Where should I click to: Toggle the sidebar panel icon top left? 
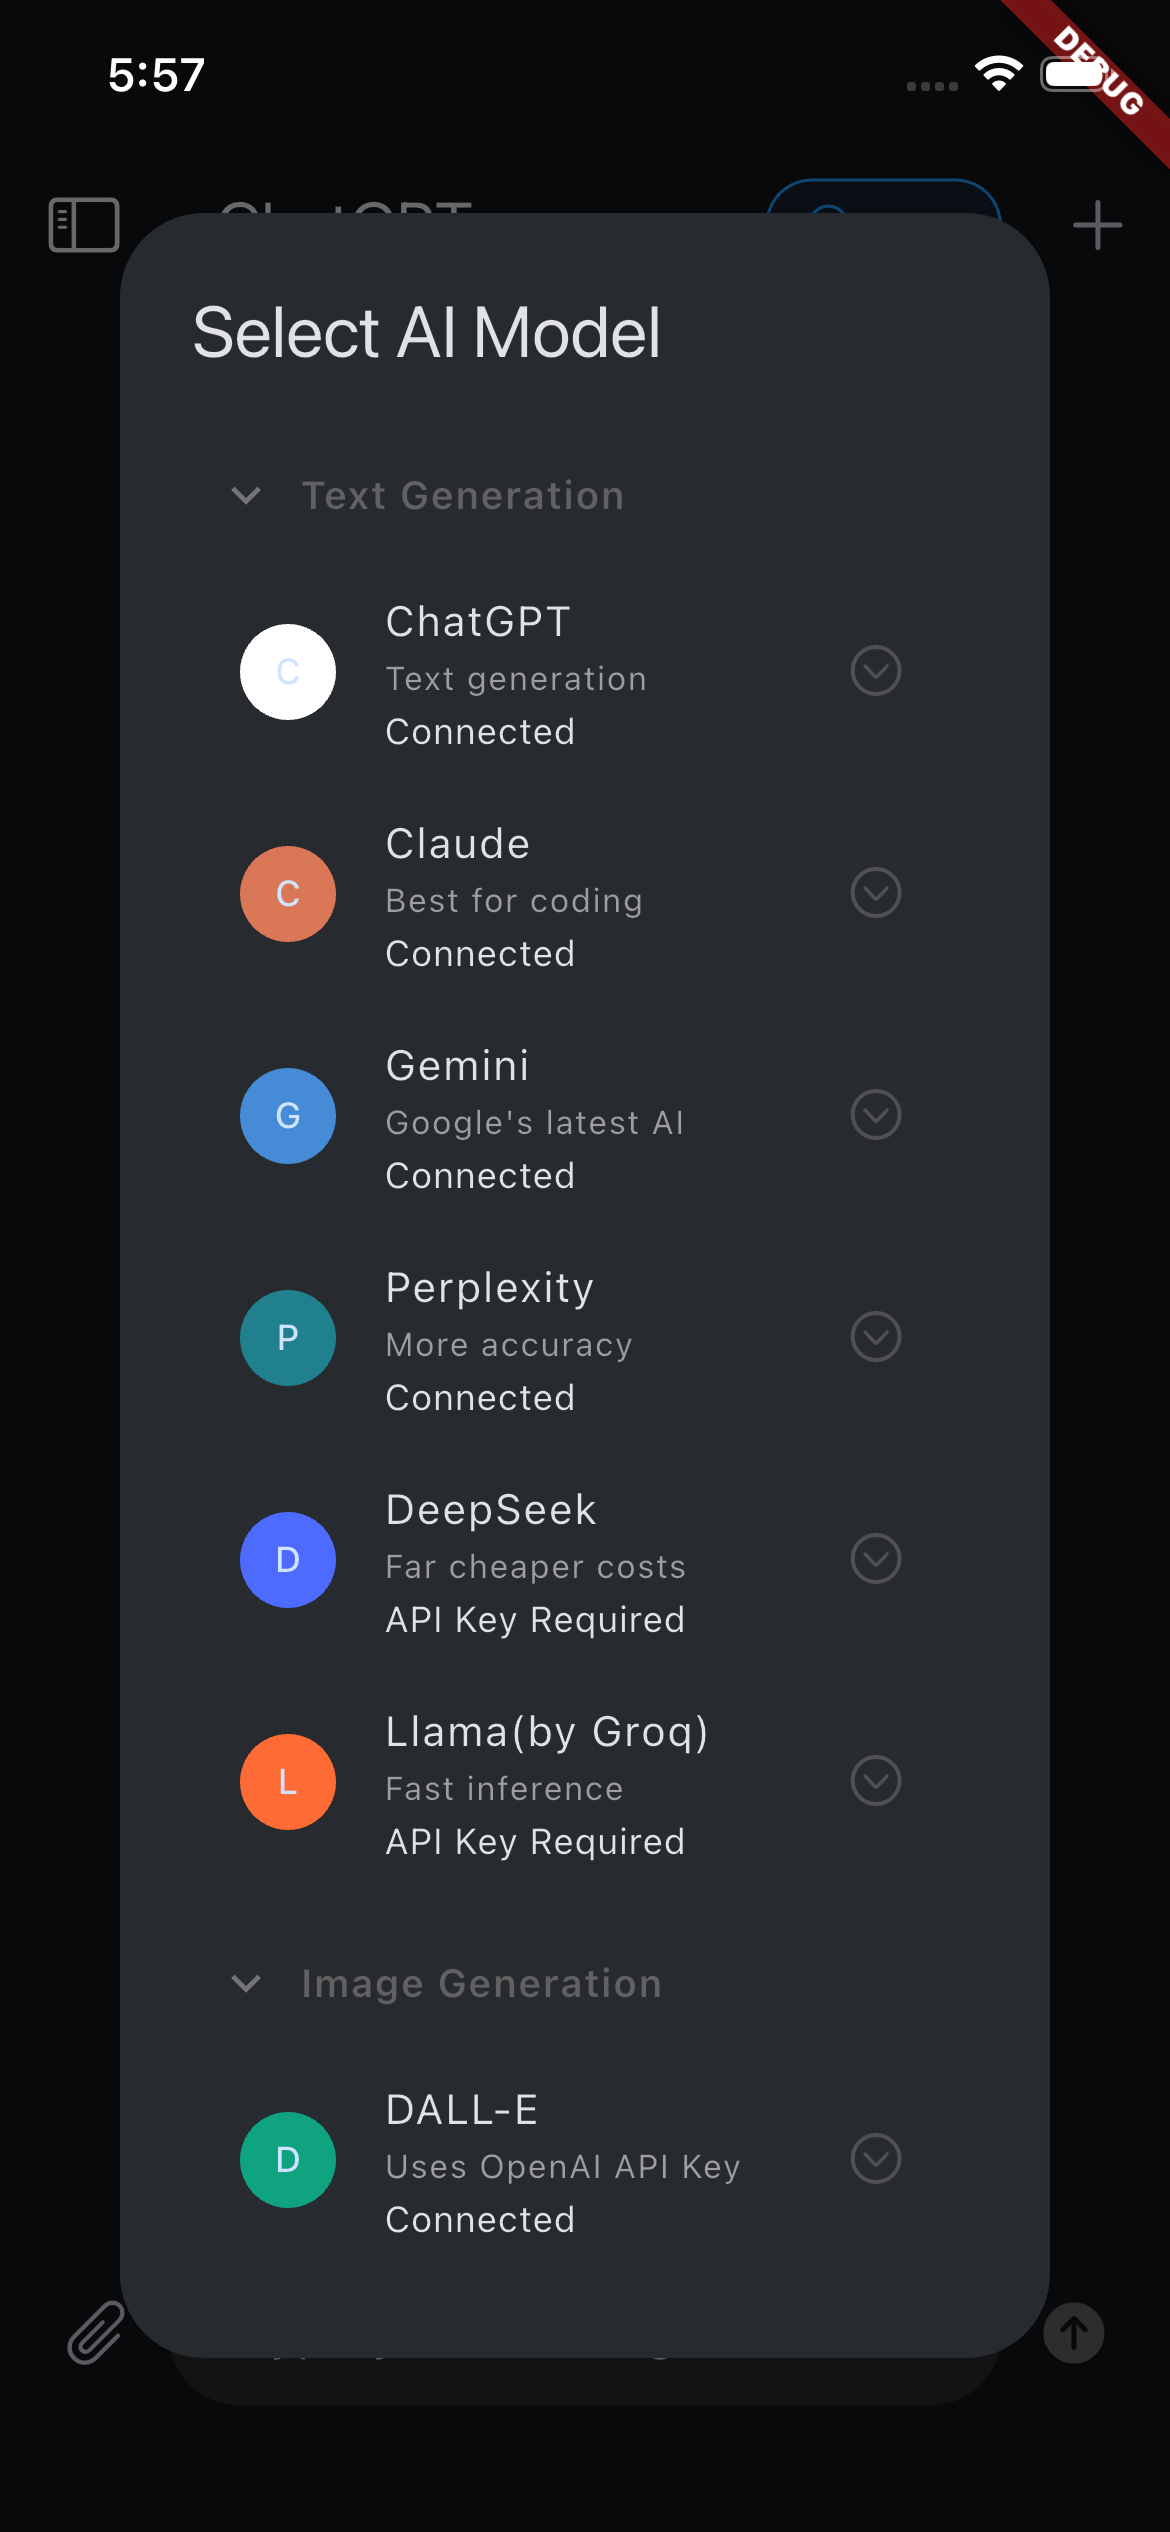84,223
